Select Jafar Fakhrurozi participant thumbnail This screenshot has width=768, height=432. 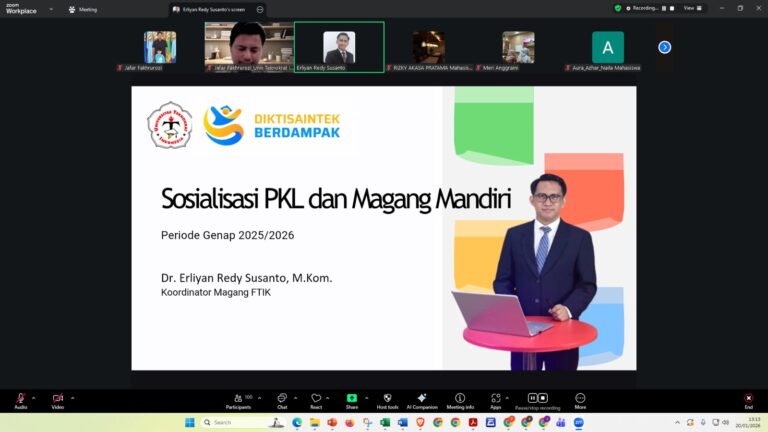[160, 48]
